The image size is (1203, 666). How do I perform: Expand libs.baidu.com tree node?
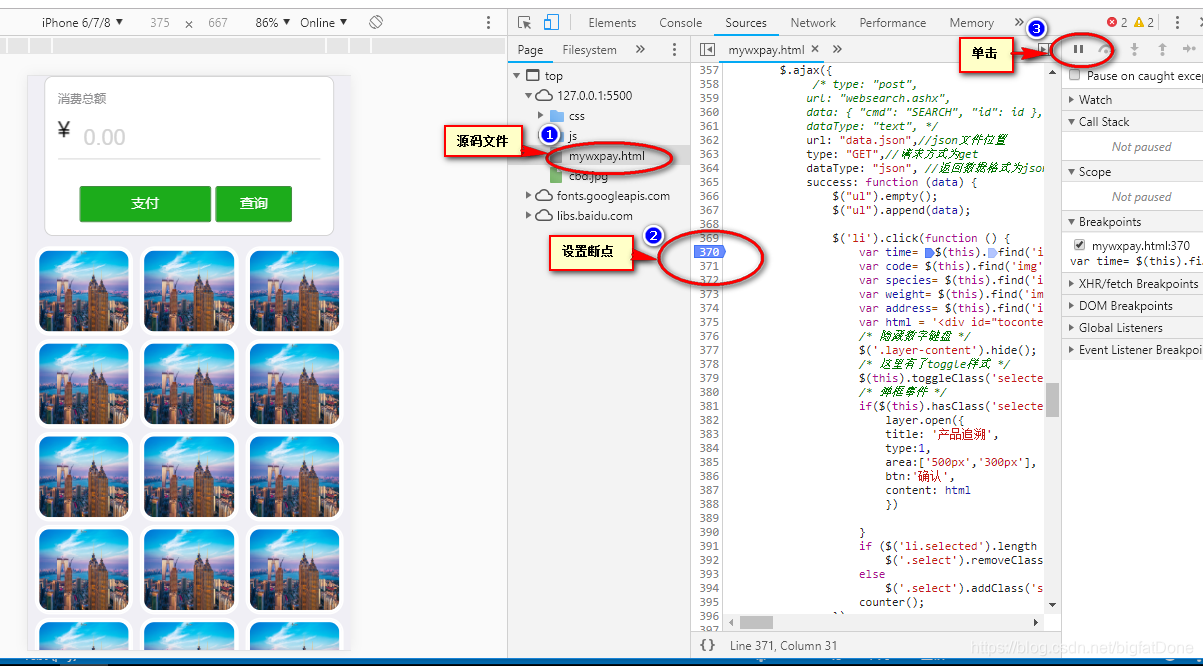pyautogui.click(x=529, y=215)
